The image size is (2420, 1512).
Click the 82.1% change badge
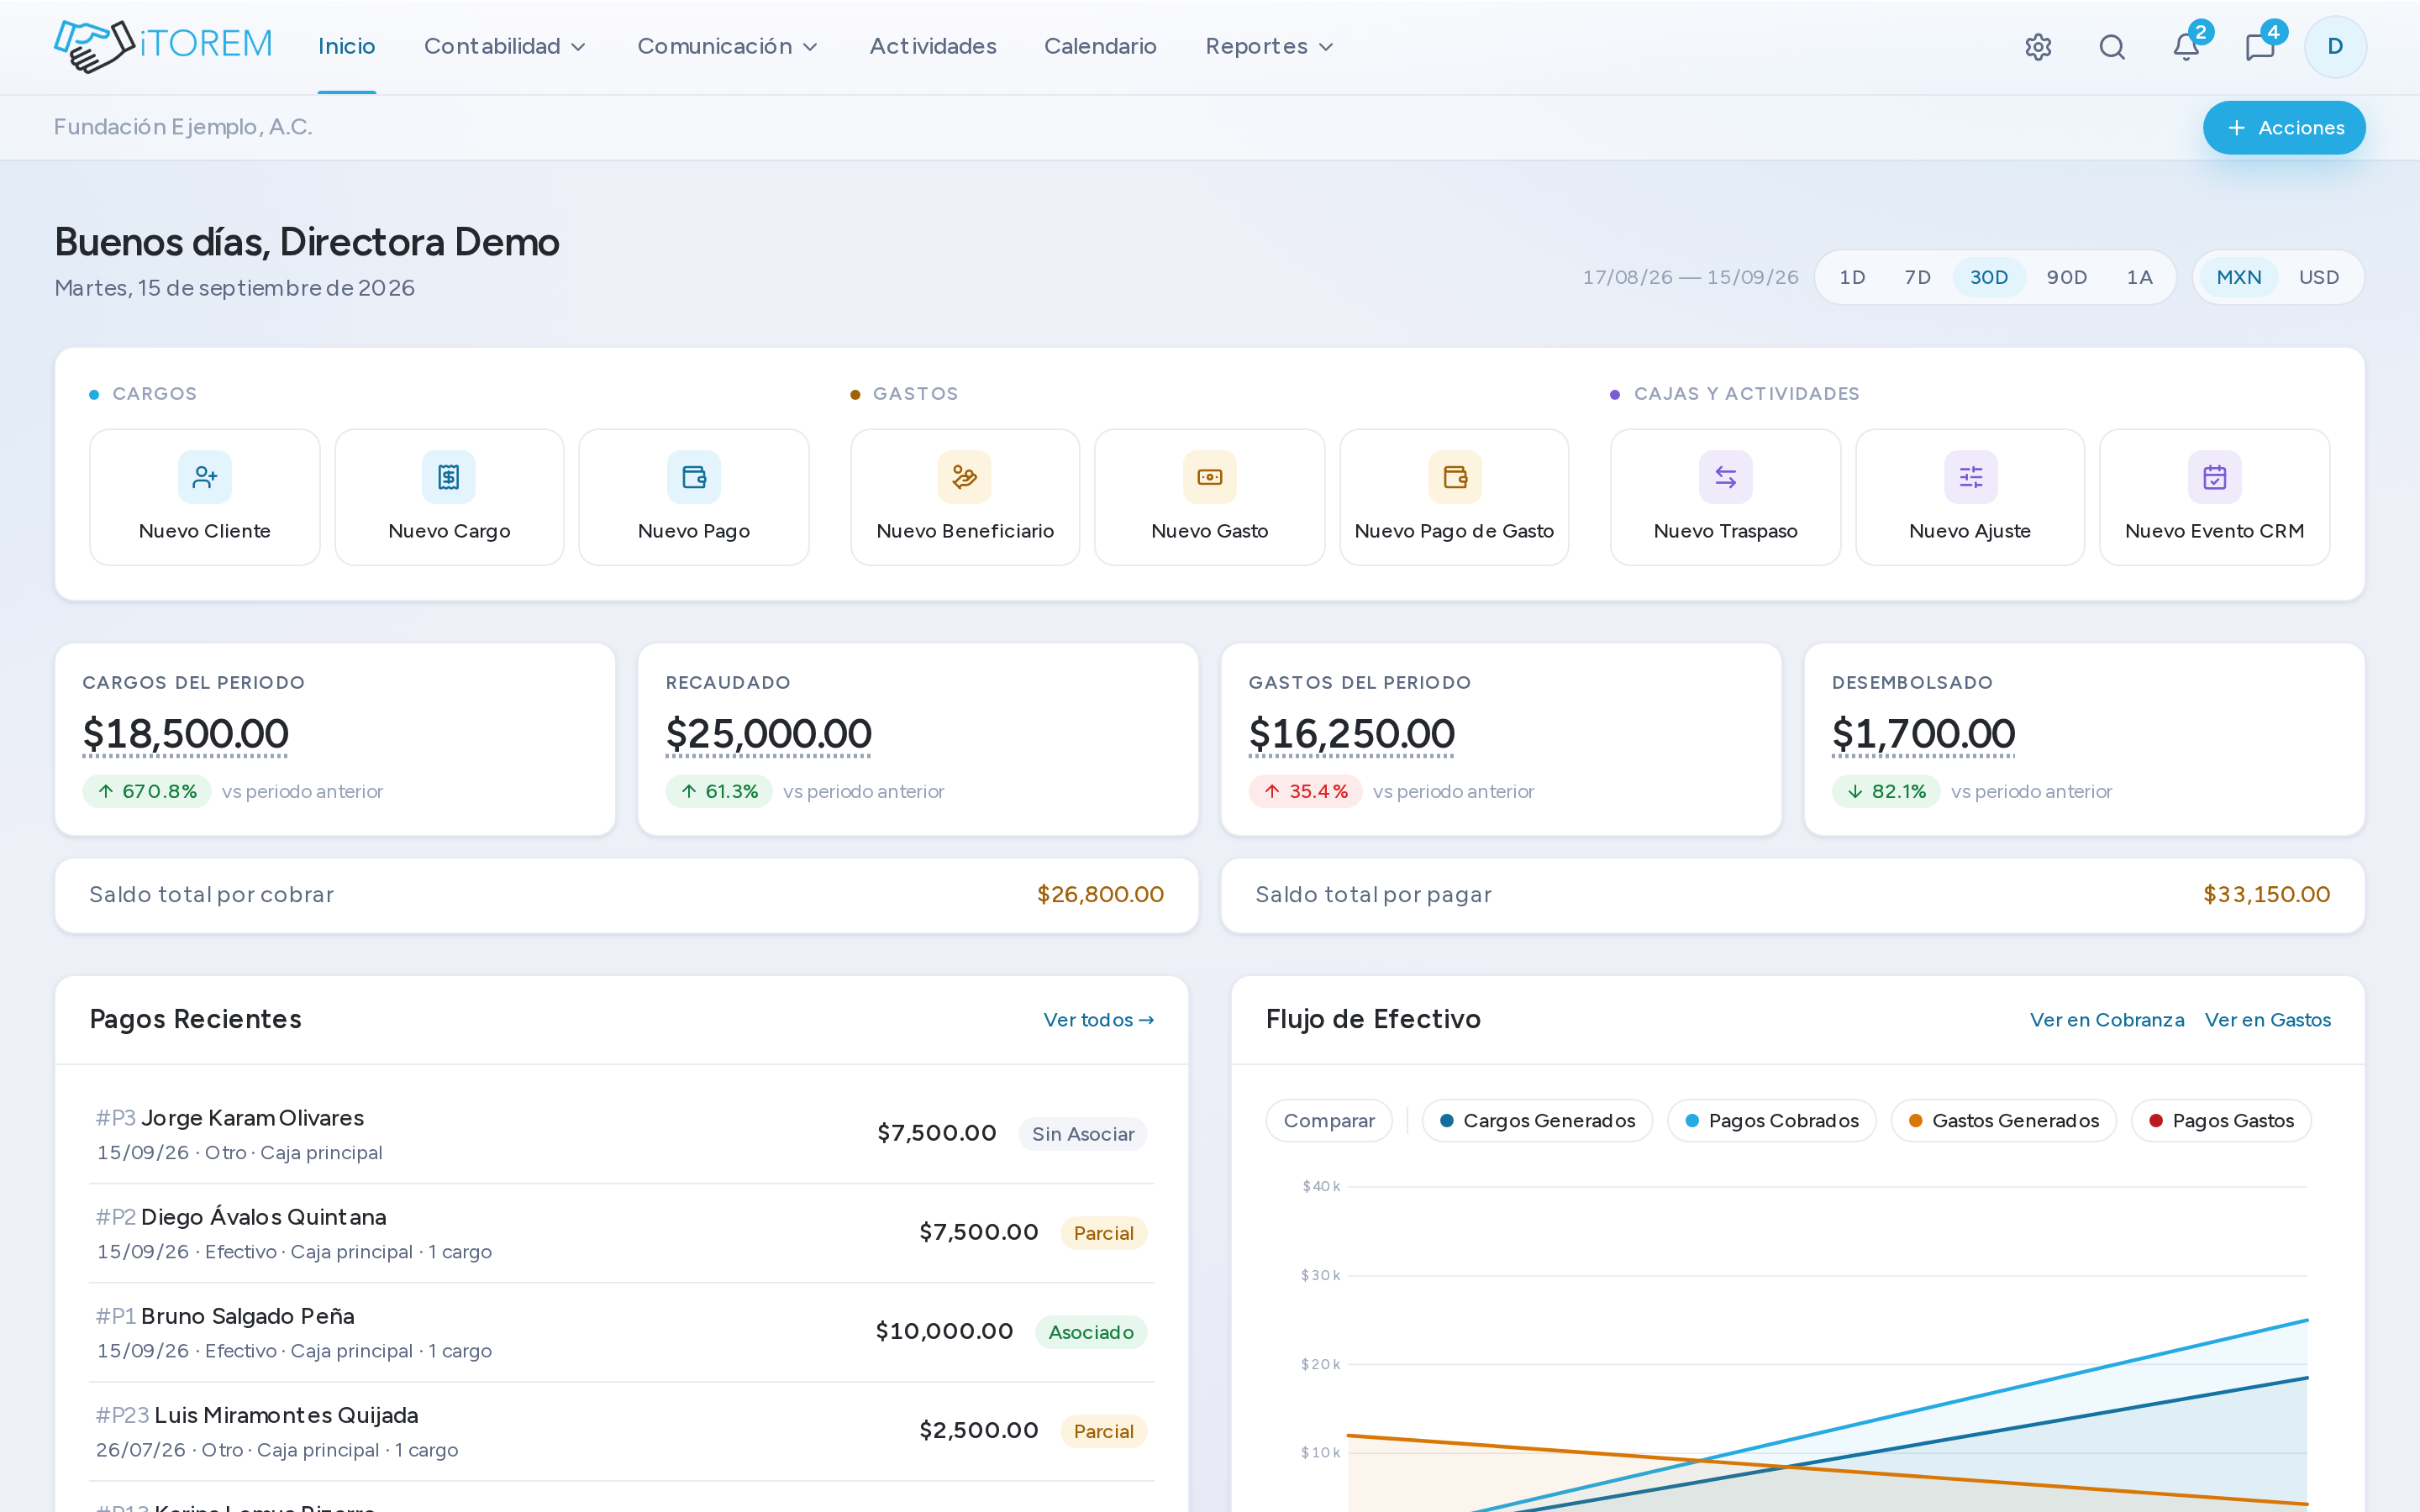pyautogui.click(x=1886, y=791)
